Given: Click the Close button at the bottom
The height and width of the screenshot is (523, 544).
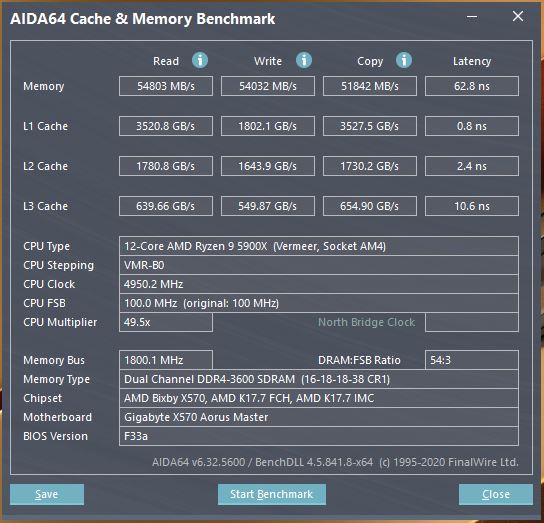Looking at the screenshot, I should tap(496, 494).
